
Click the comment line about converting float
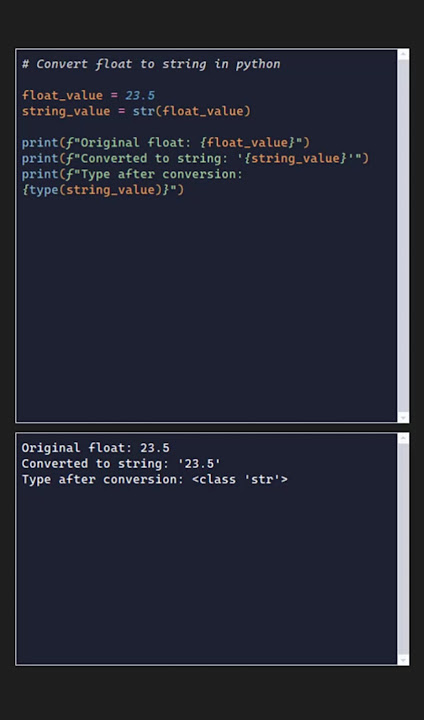coord(151,64)
